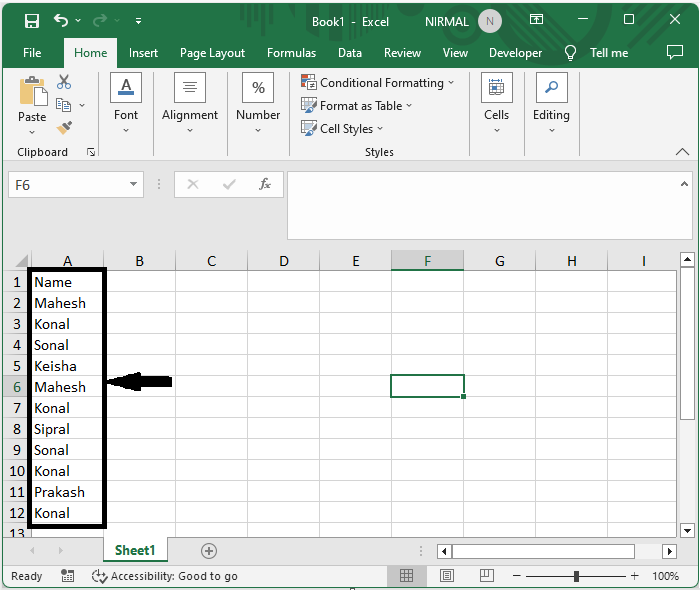Click the Copy icon
Image resolution: width=700 pixels, height=590 pixels.
coord(63,105)
